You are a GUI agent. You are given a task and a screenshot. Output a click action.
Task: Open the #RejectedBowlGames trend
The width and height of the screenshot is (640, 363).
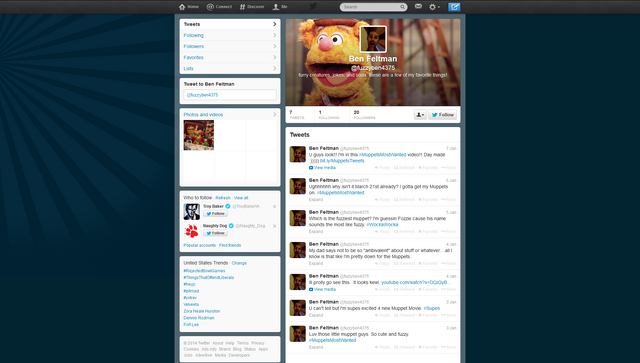[204, 271]
